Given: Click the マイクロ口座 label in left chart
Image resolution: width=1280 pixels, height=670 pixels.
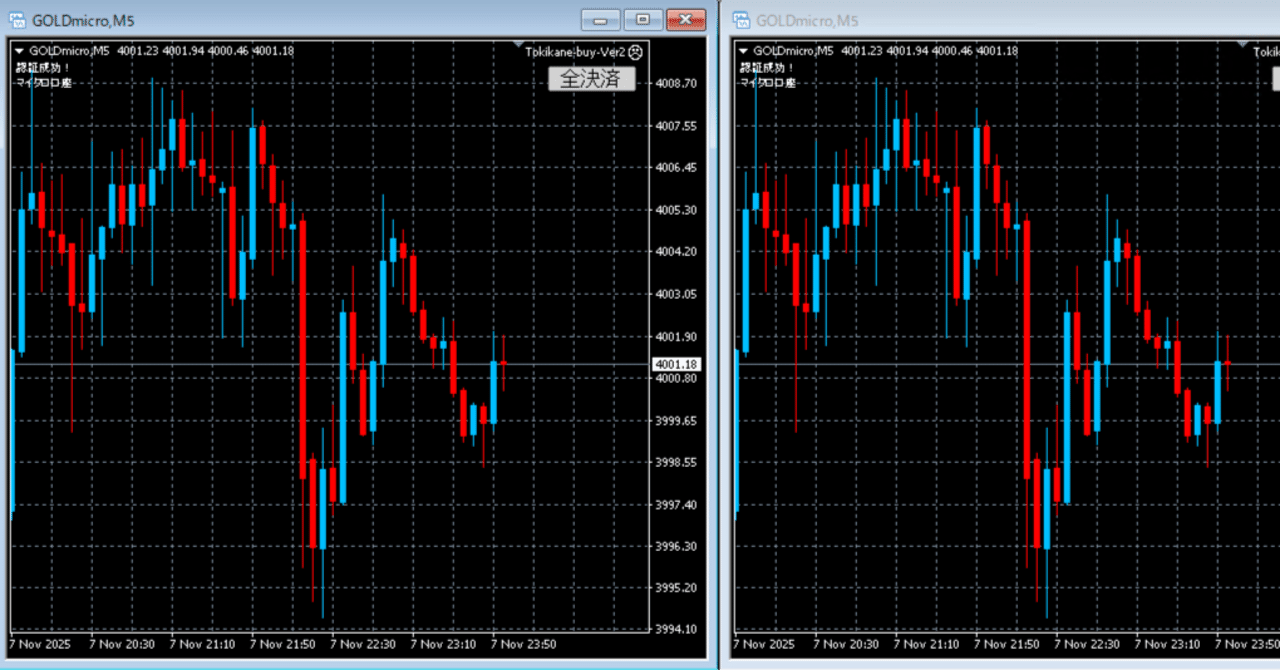Looking at the screenshot, I should (43, 82).
